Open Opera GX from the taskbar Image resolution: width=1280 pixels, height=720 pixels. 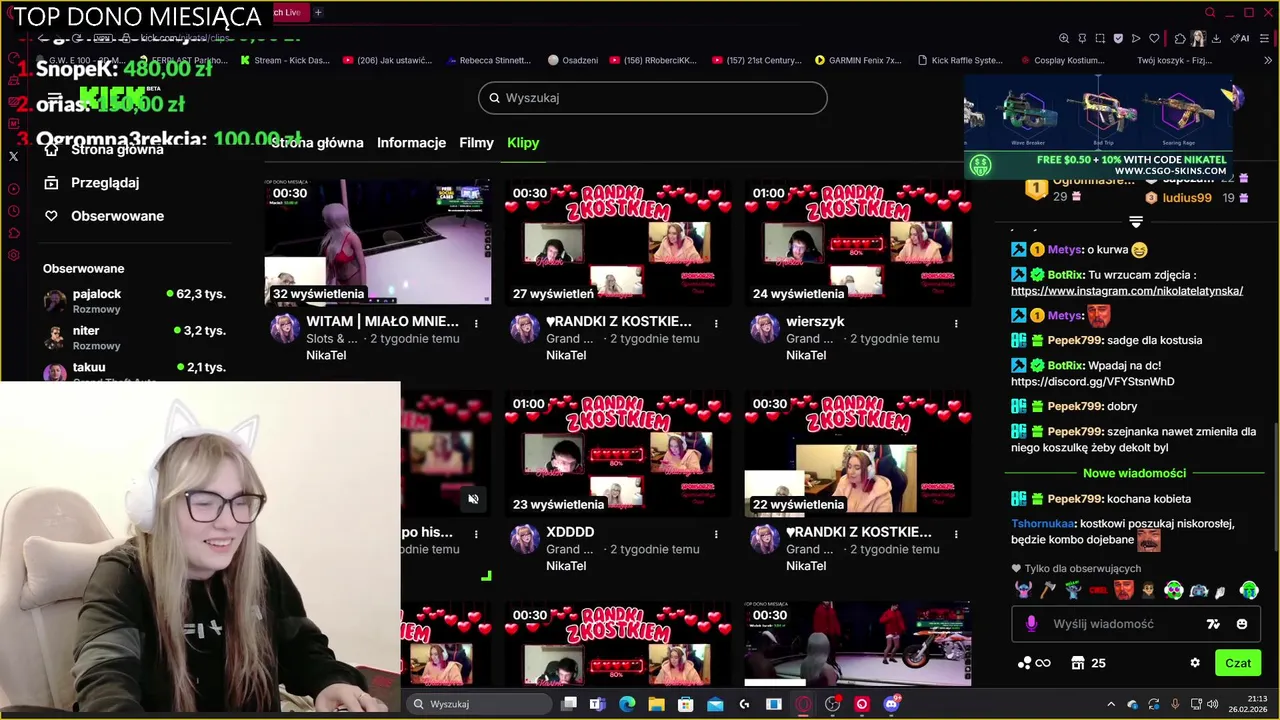point(803,704)
